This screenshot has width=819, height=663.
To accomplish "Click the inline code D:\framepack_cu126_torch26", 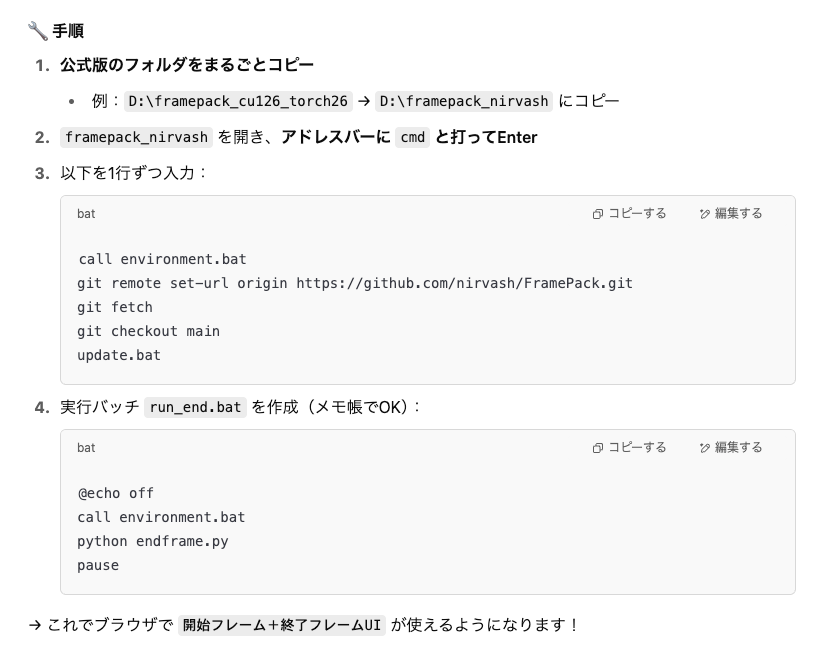I will click(238, 101).
